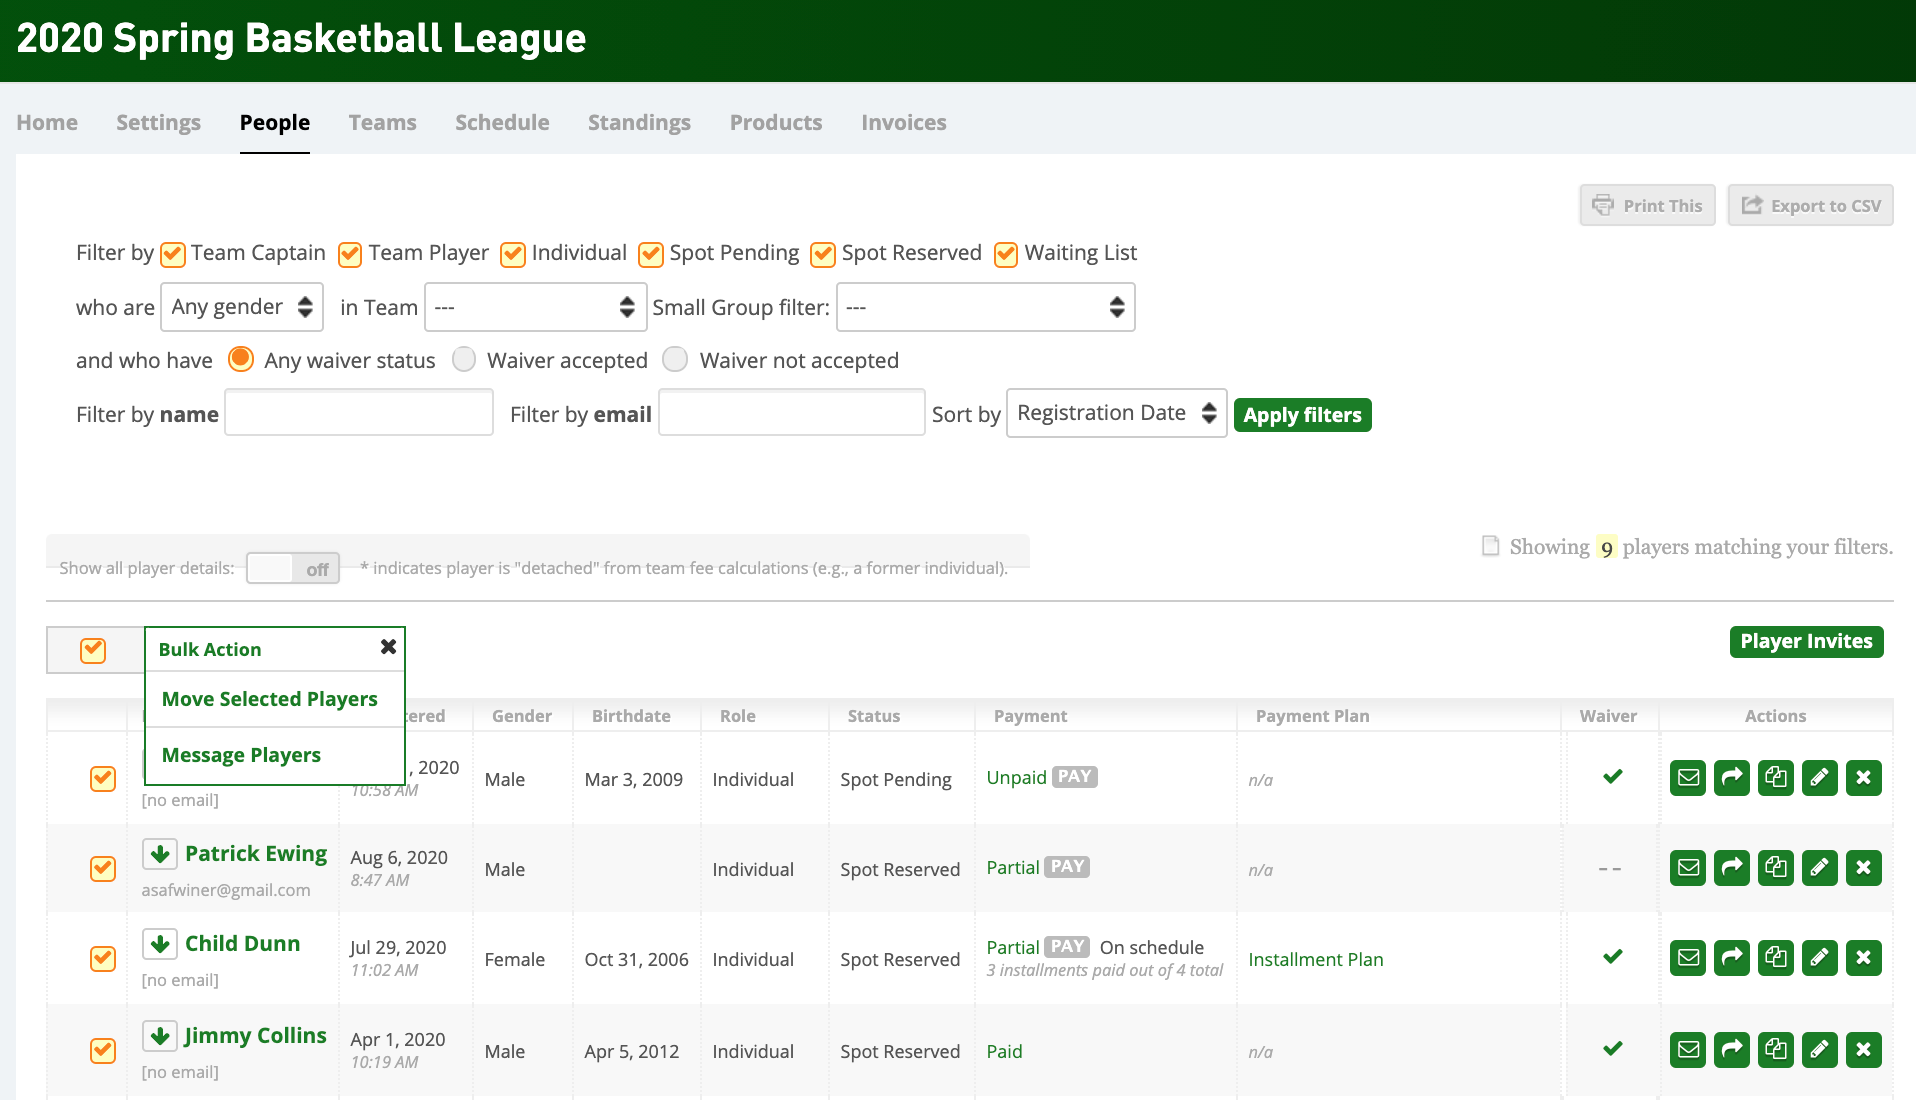Focus the Filter by name field
Image resolution: width=1916 pixels, height=1100 pixels.
coord(359,413)
